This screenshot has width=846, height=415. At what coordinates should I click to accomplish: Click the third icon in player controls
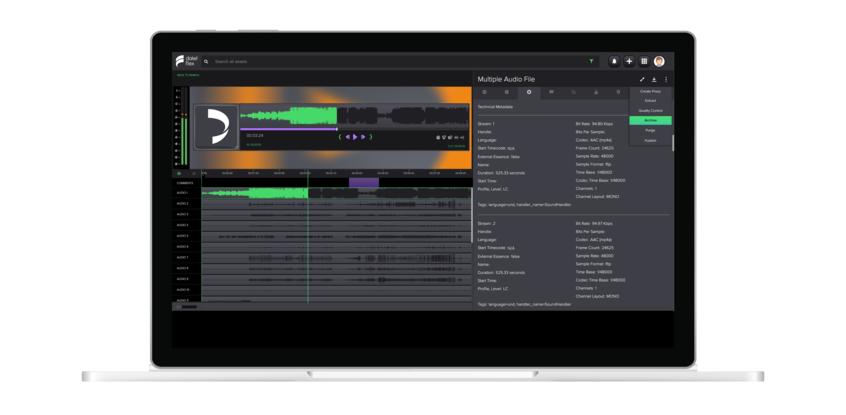click(450, 137)
